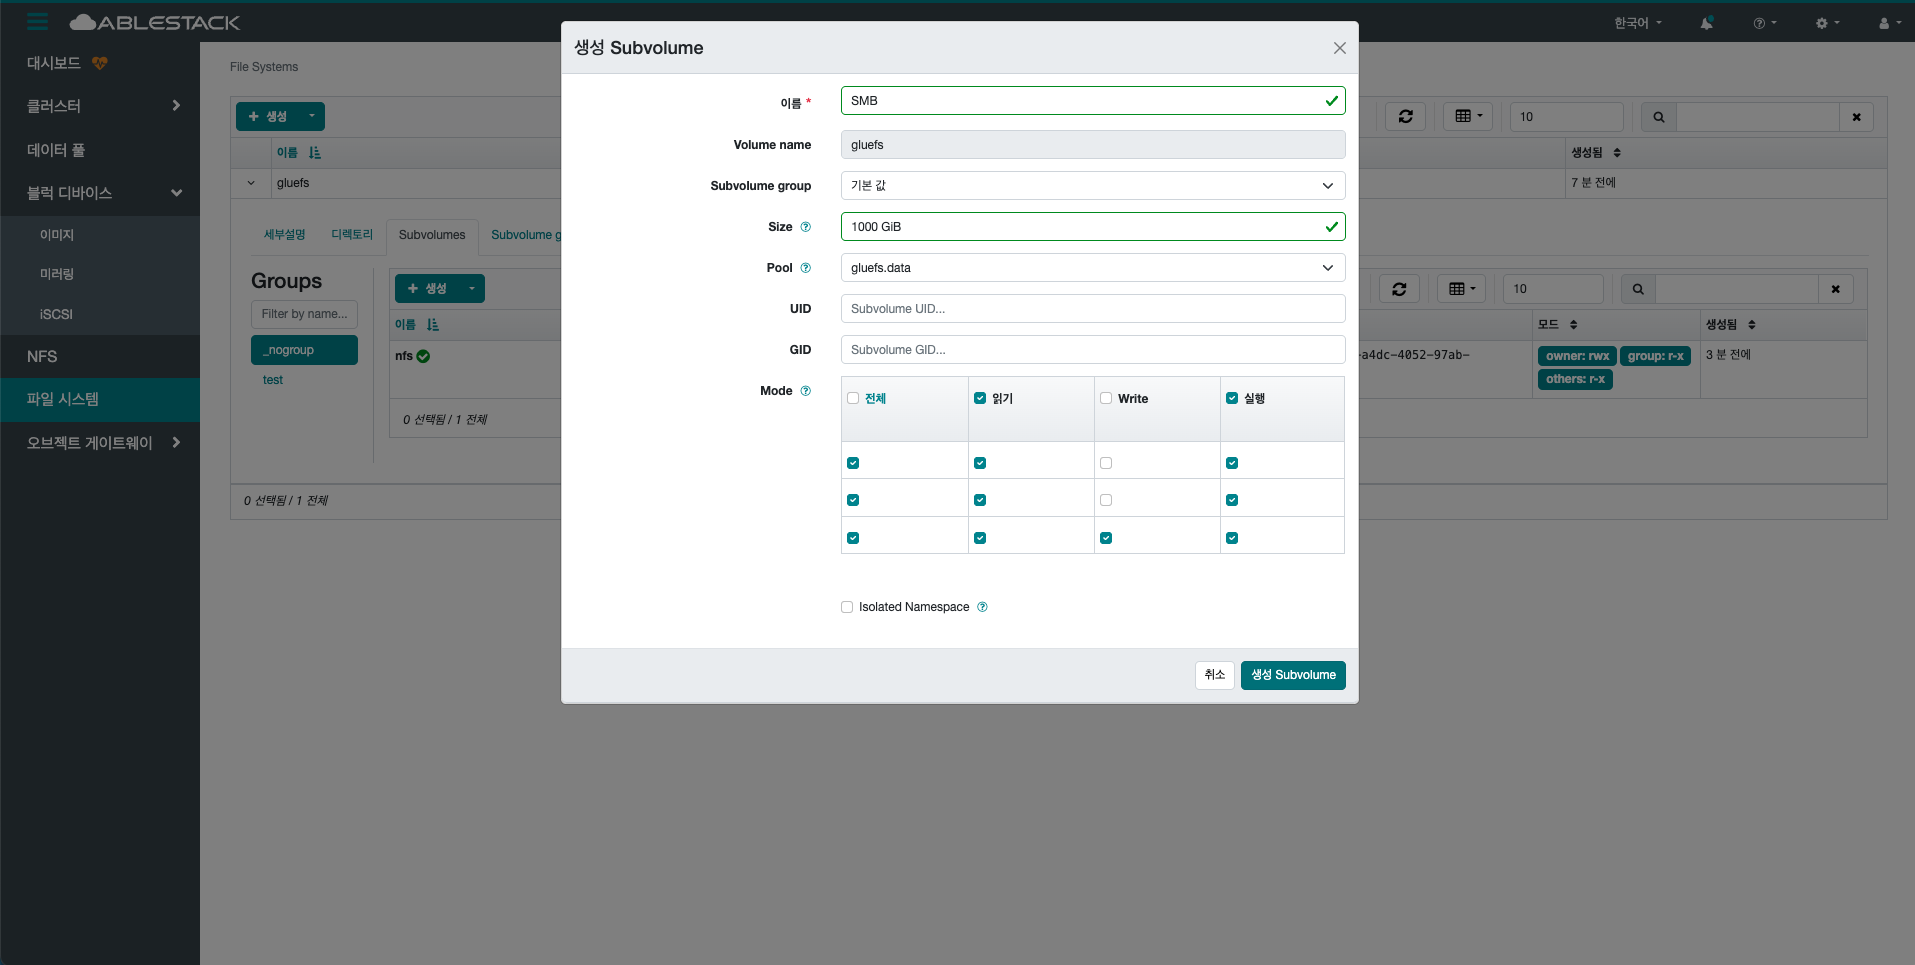Click the 생성 Subvolume submit button
The width and height of the screenshot is (1915, 965).
click(1292, 675)
